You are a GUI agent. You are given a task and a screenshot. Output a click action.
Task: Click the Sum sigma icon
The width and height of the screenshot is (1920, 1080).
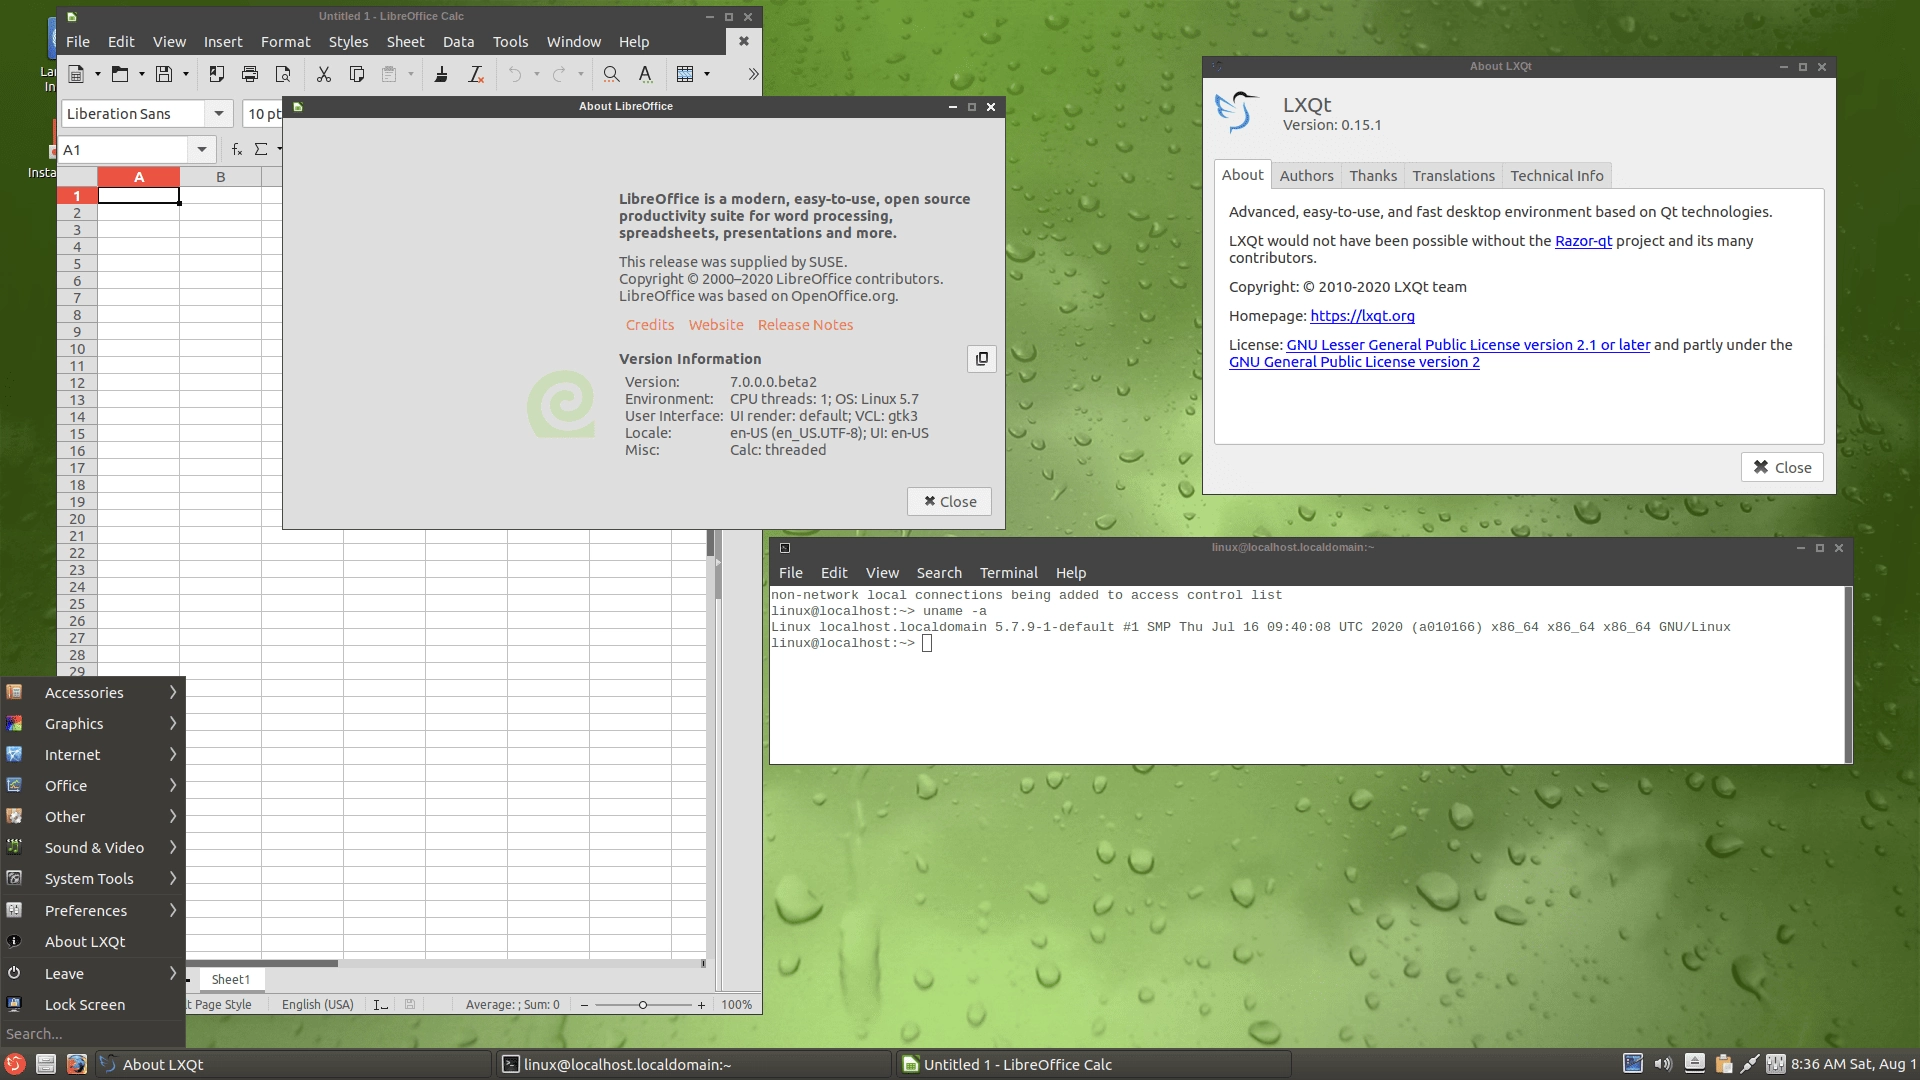(261, 149)
